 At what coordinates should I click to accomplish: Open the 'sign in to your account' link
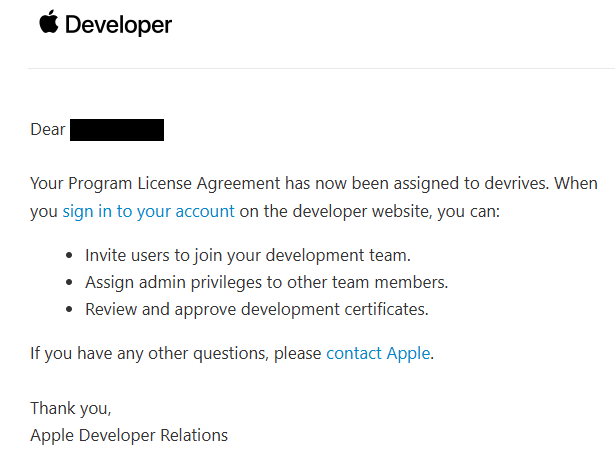point(149,211)
